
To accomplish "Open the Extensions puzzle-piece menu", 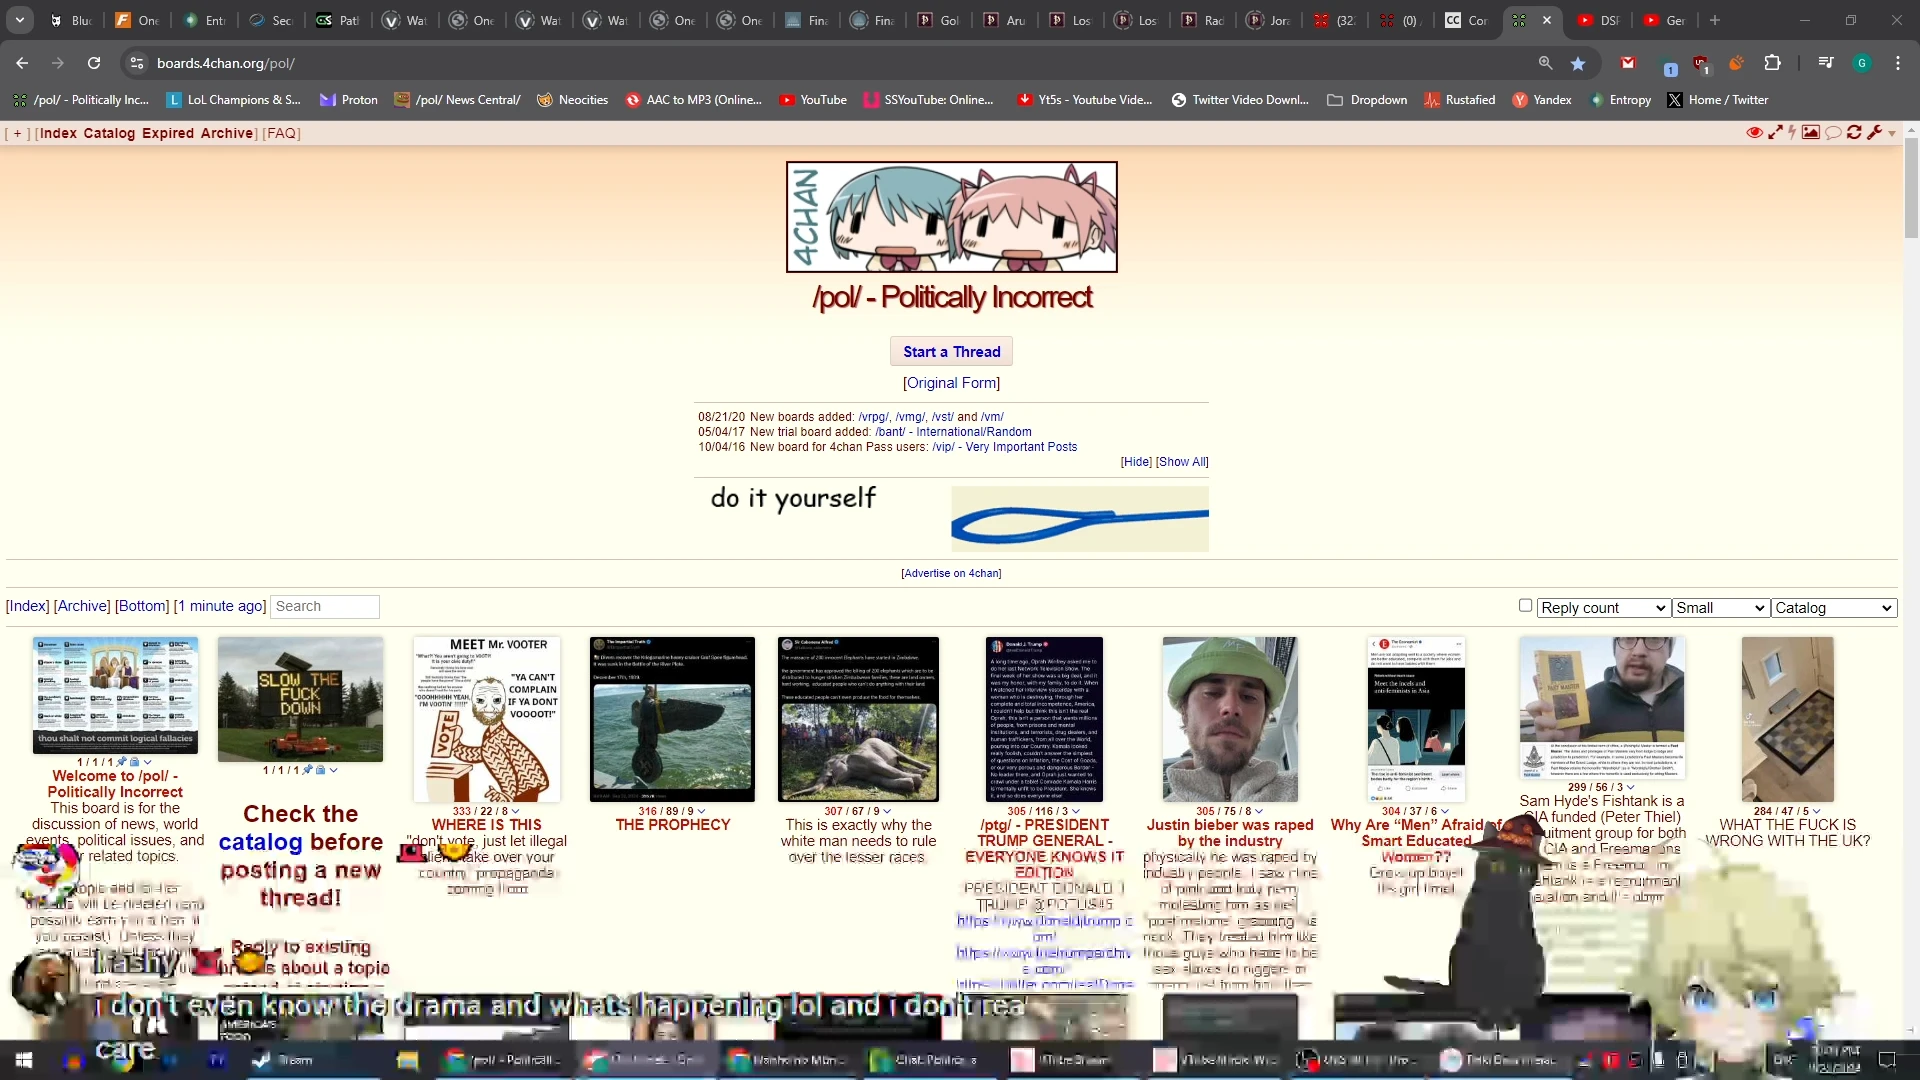I will pos(1772,63).
